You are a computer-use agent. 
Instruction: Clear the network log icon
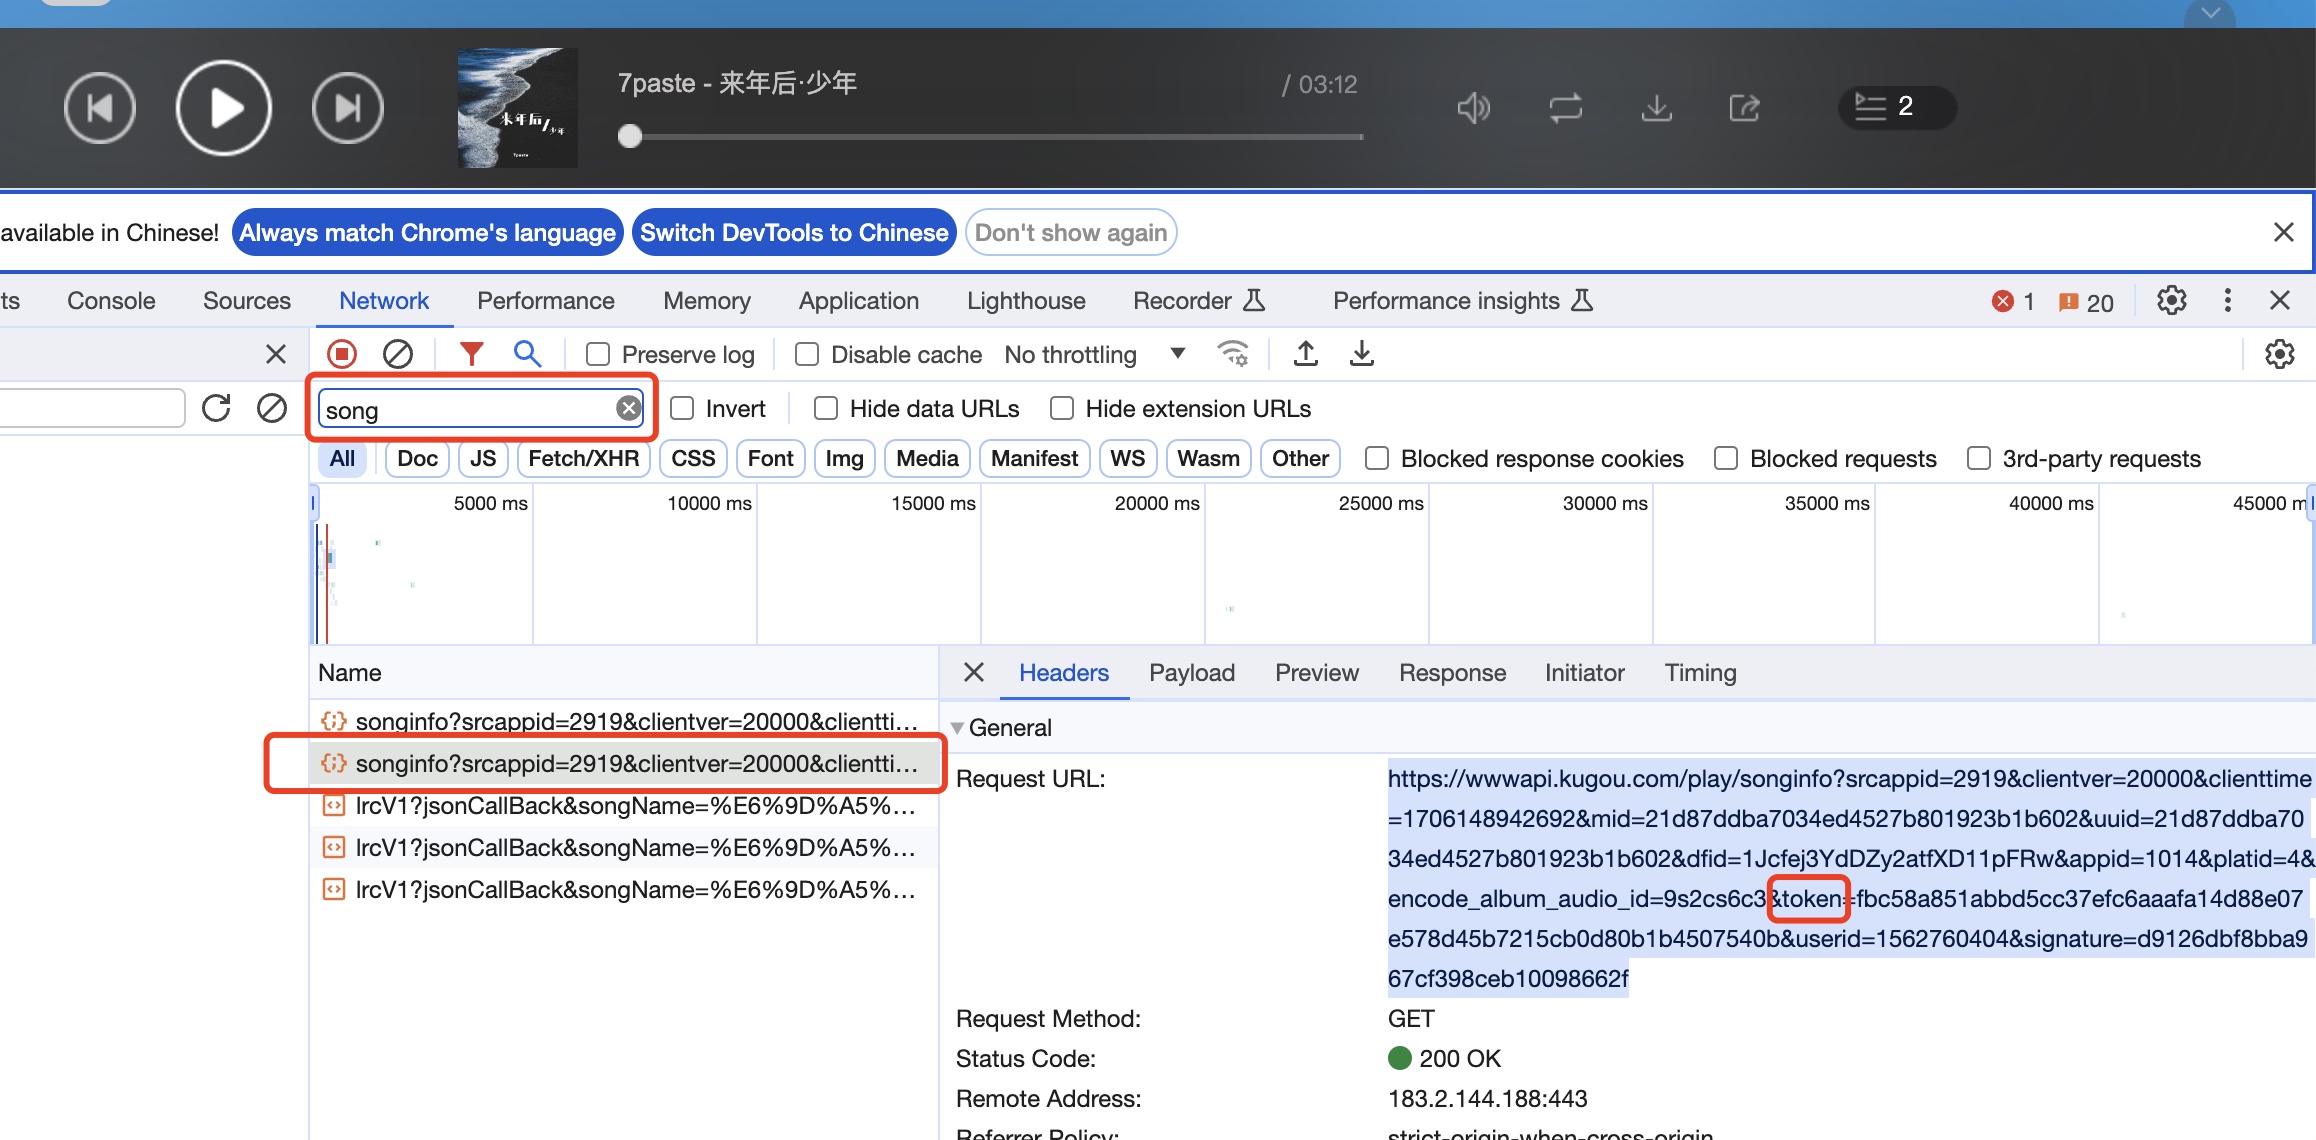[x=398, y=354]
